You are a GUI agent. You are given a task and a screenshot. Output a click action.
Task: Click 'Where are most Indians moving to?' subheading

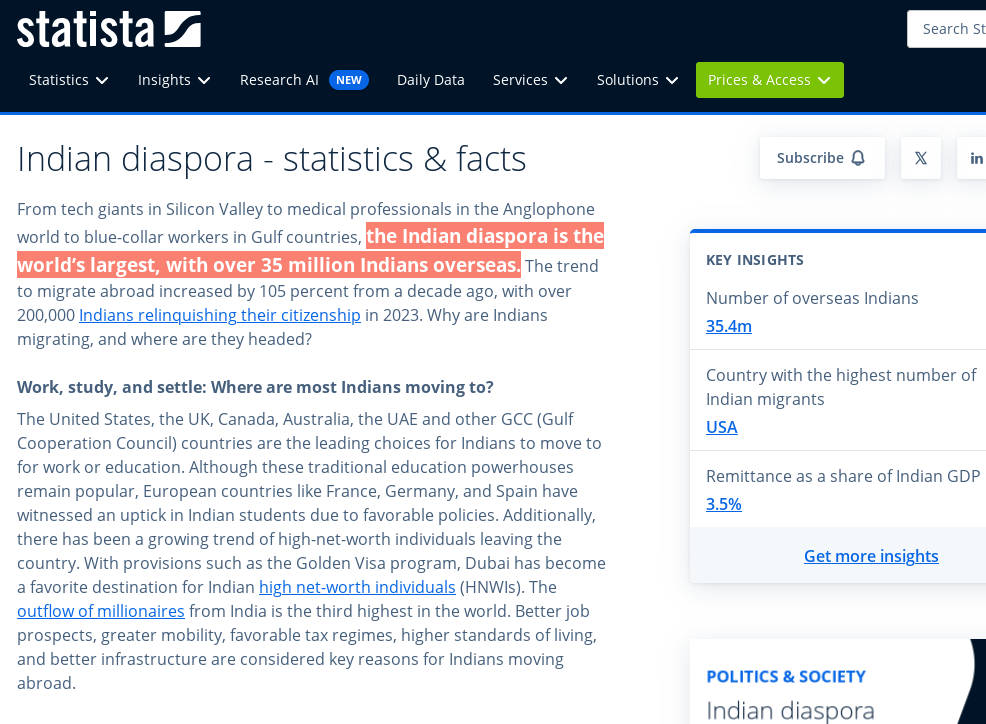(255, 387)
